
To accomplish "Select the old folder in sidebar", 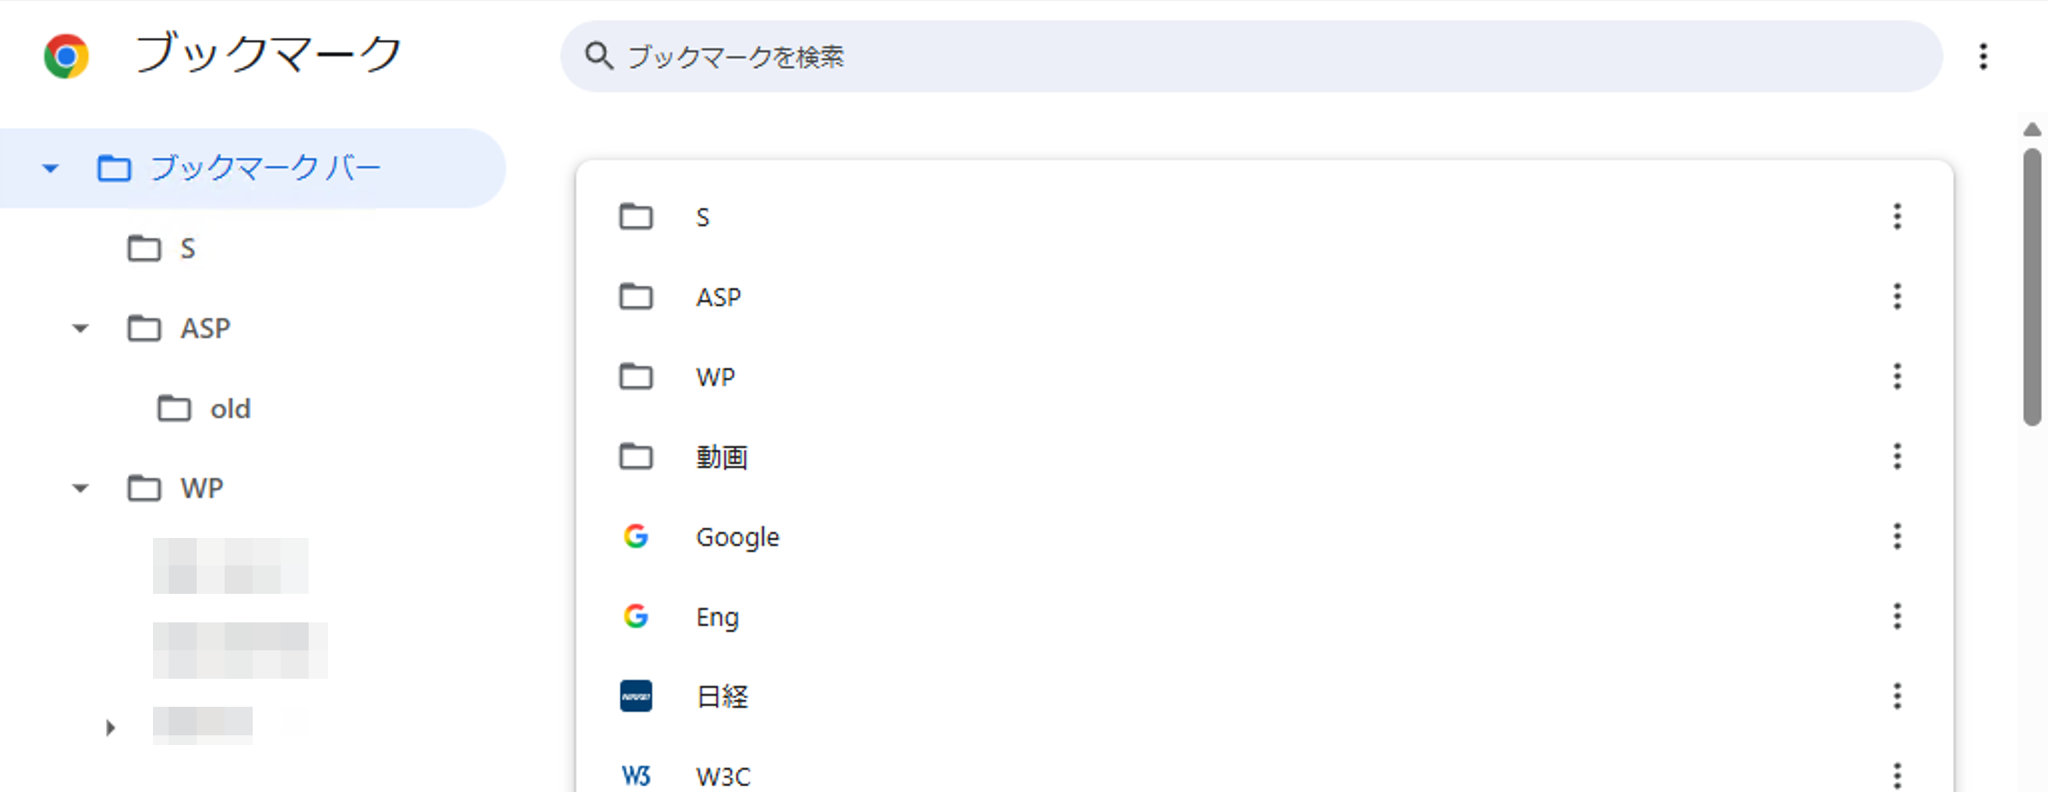I will (x=229, y=409).
